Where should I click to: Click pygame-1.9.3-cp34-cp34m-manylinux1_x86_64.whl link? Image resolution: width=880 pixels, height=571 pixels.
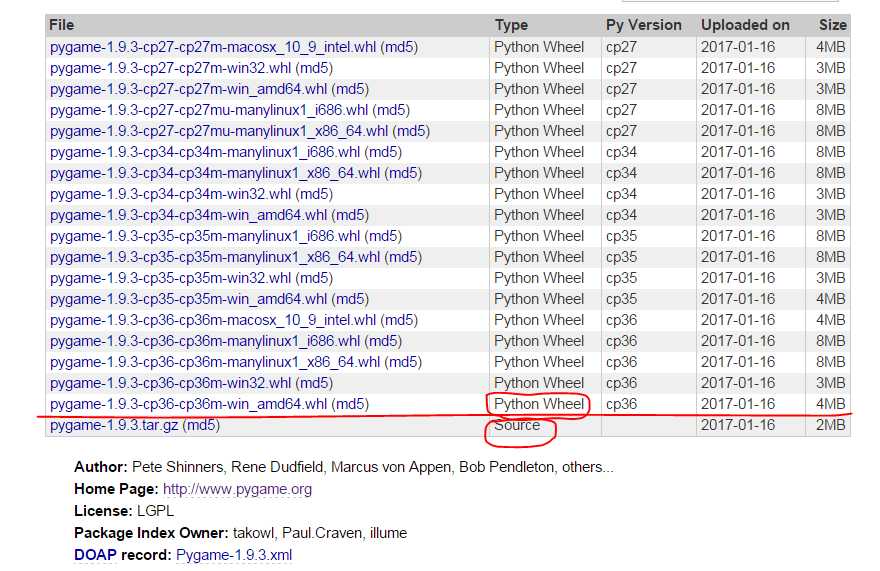pos(215,173)
